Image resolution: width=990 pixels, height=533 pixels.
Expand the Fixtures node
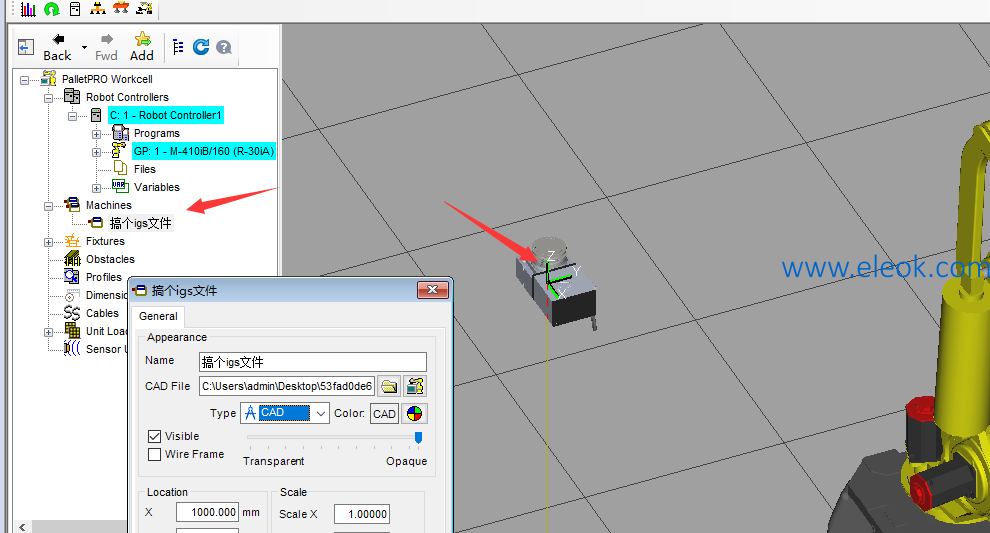tap(48, 243)
